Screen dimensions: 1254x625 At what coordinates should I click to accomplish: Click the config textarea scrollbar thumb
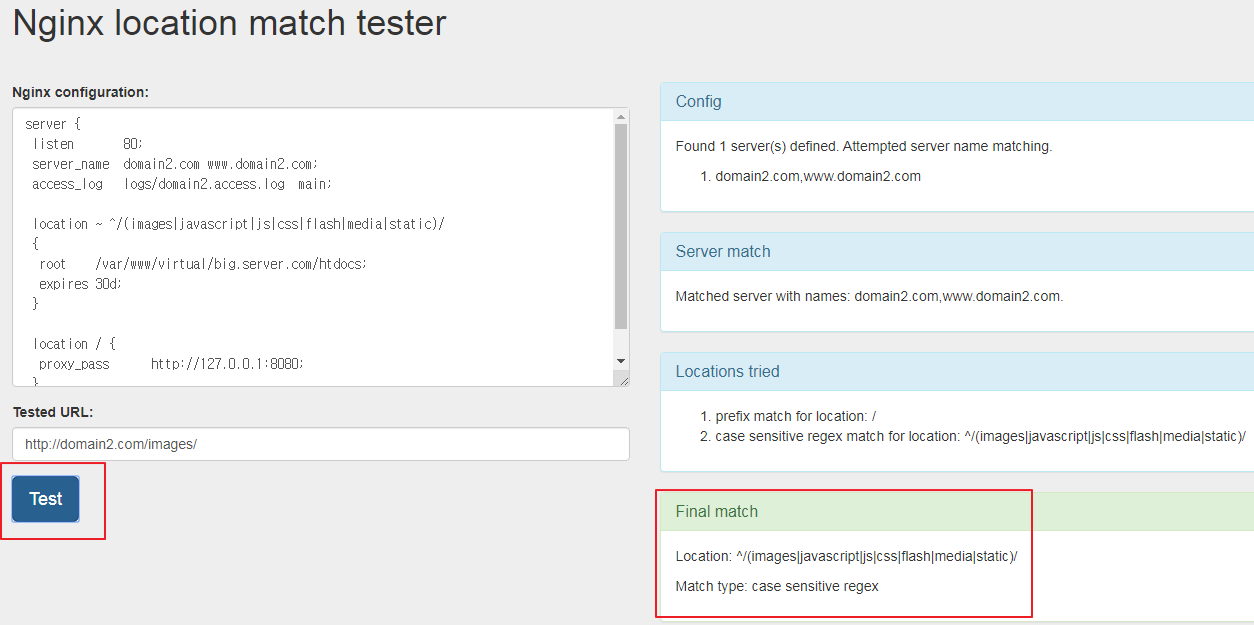point(621,225)
